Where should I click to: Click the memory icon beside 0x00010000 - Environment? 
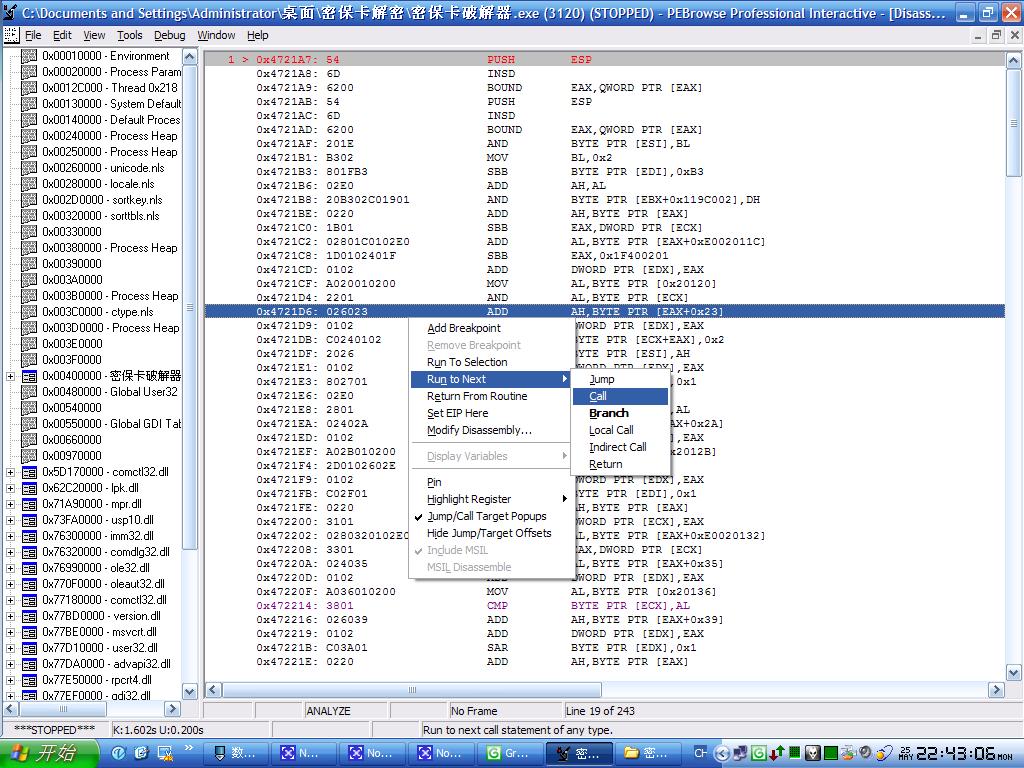[x=29, y=56]
